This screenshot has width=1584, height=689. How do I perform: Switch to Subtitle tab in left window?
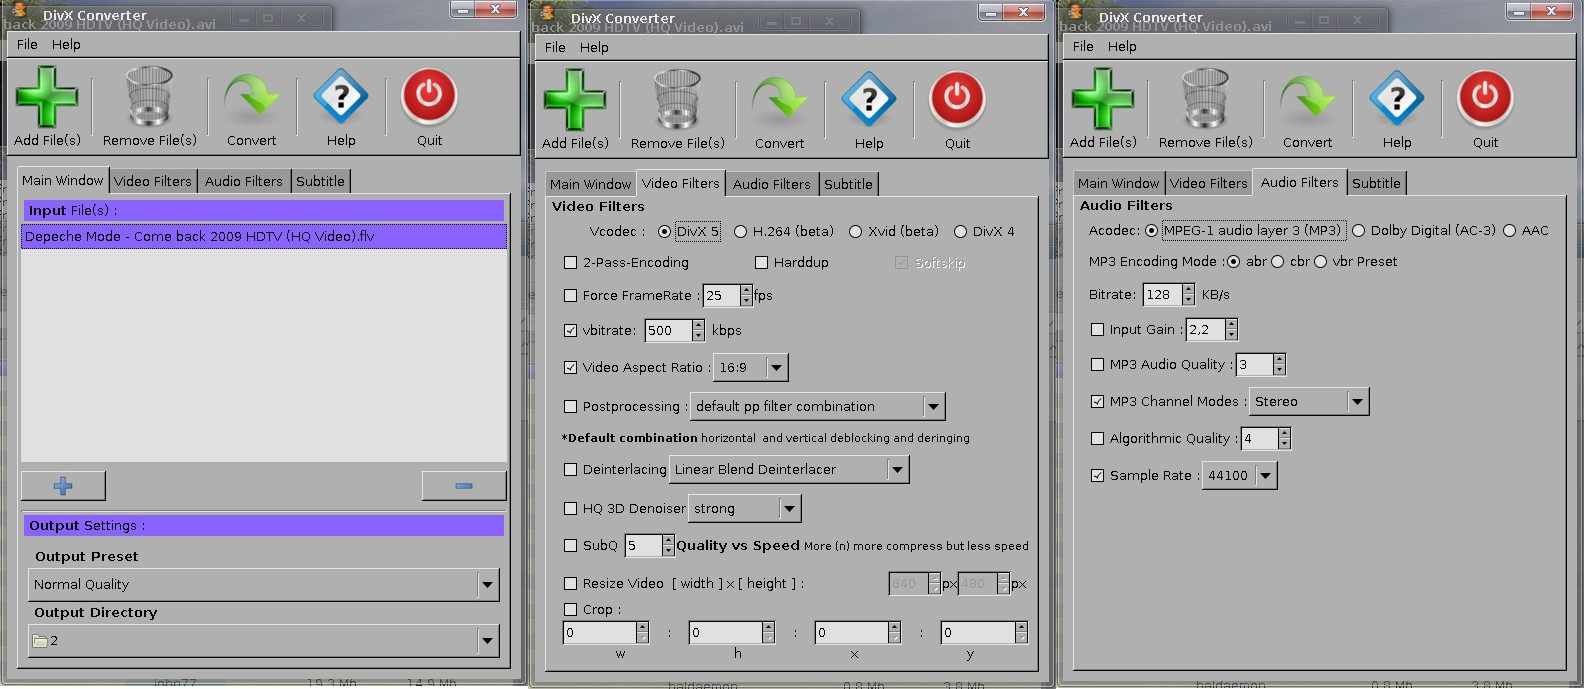321,181
